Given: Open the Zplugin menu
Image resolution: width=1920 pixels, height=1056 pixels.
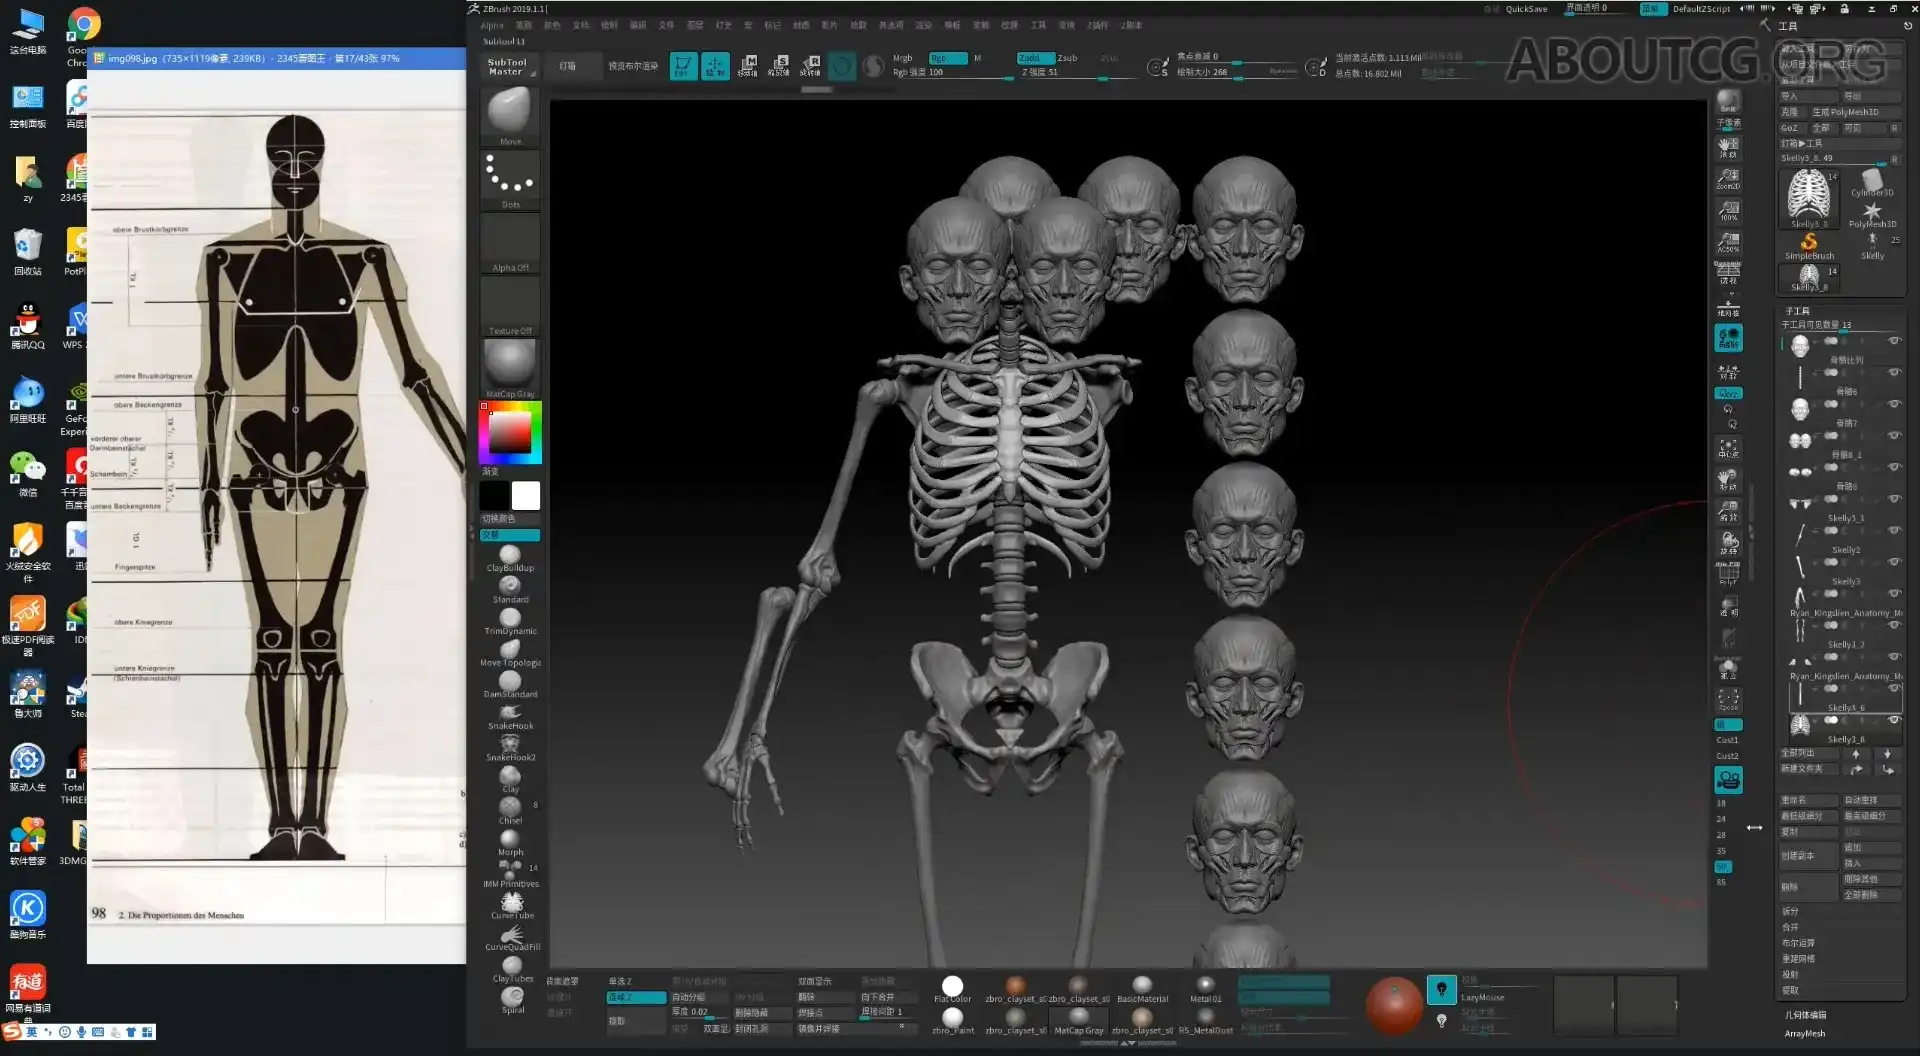Looking at the screenshot, I should (x=1096, y=25).
